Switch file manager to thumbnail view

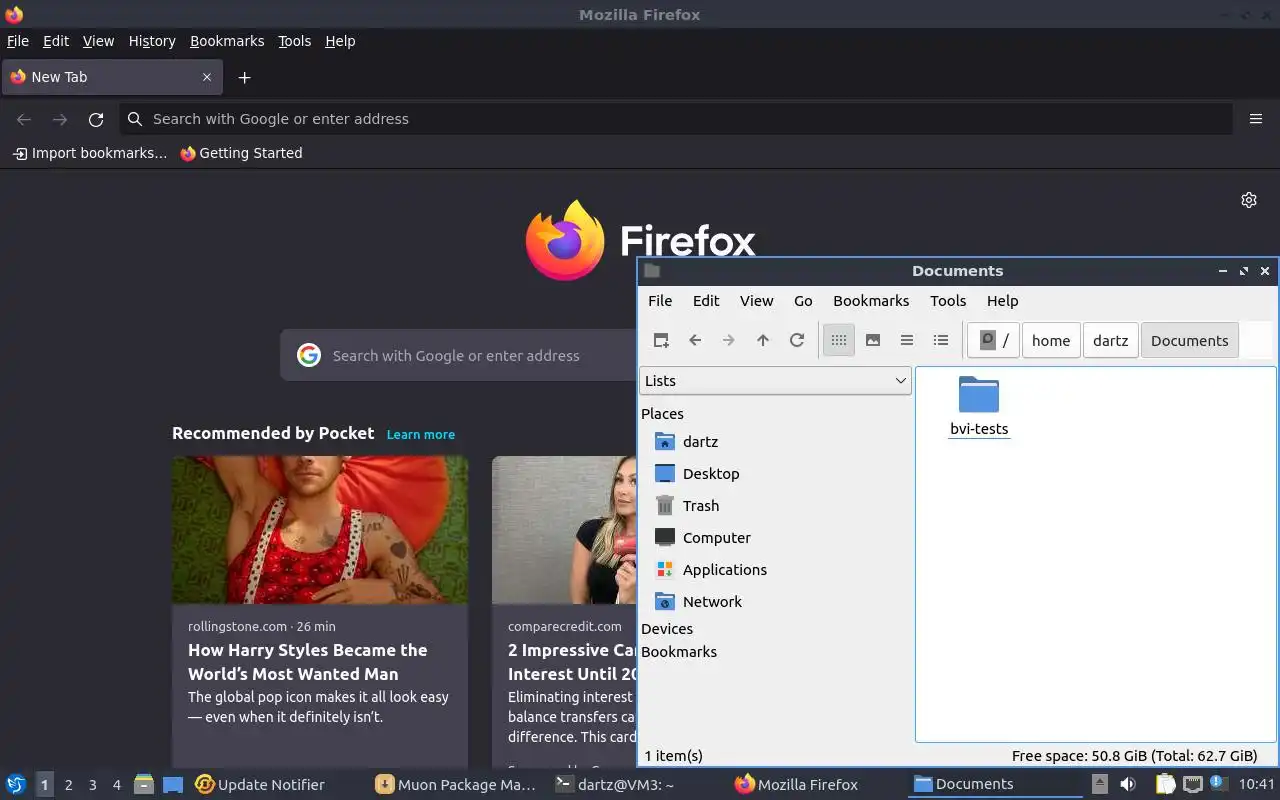(873, 340)
